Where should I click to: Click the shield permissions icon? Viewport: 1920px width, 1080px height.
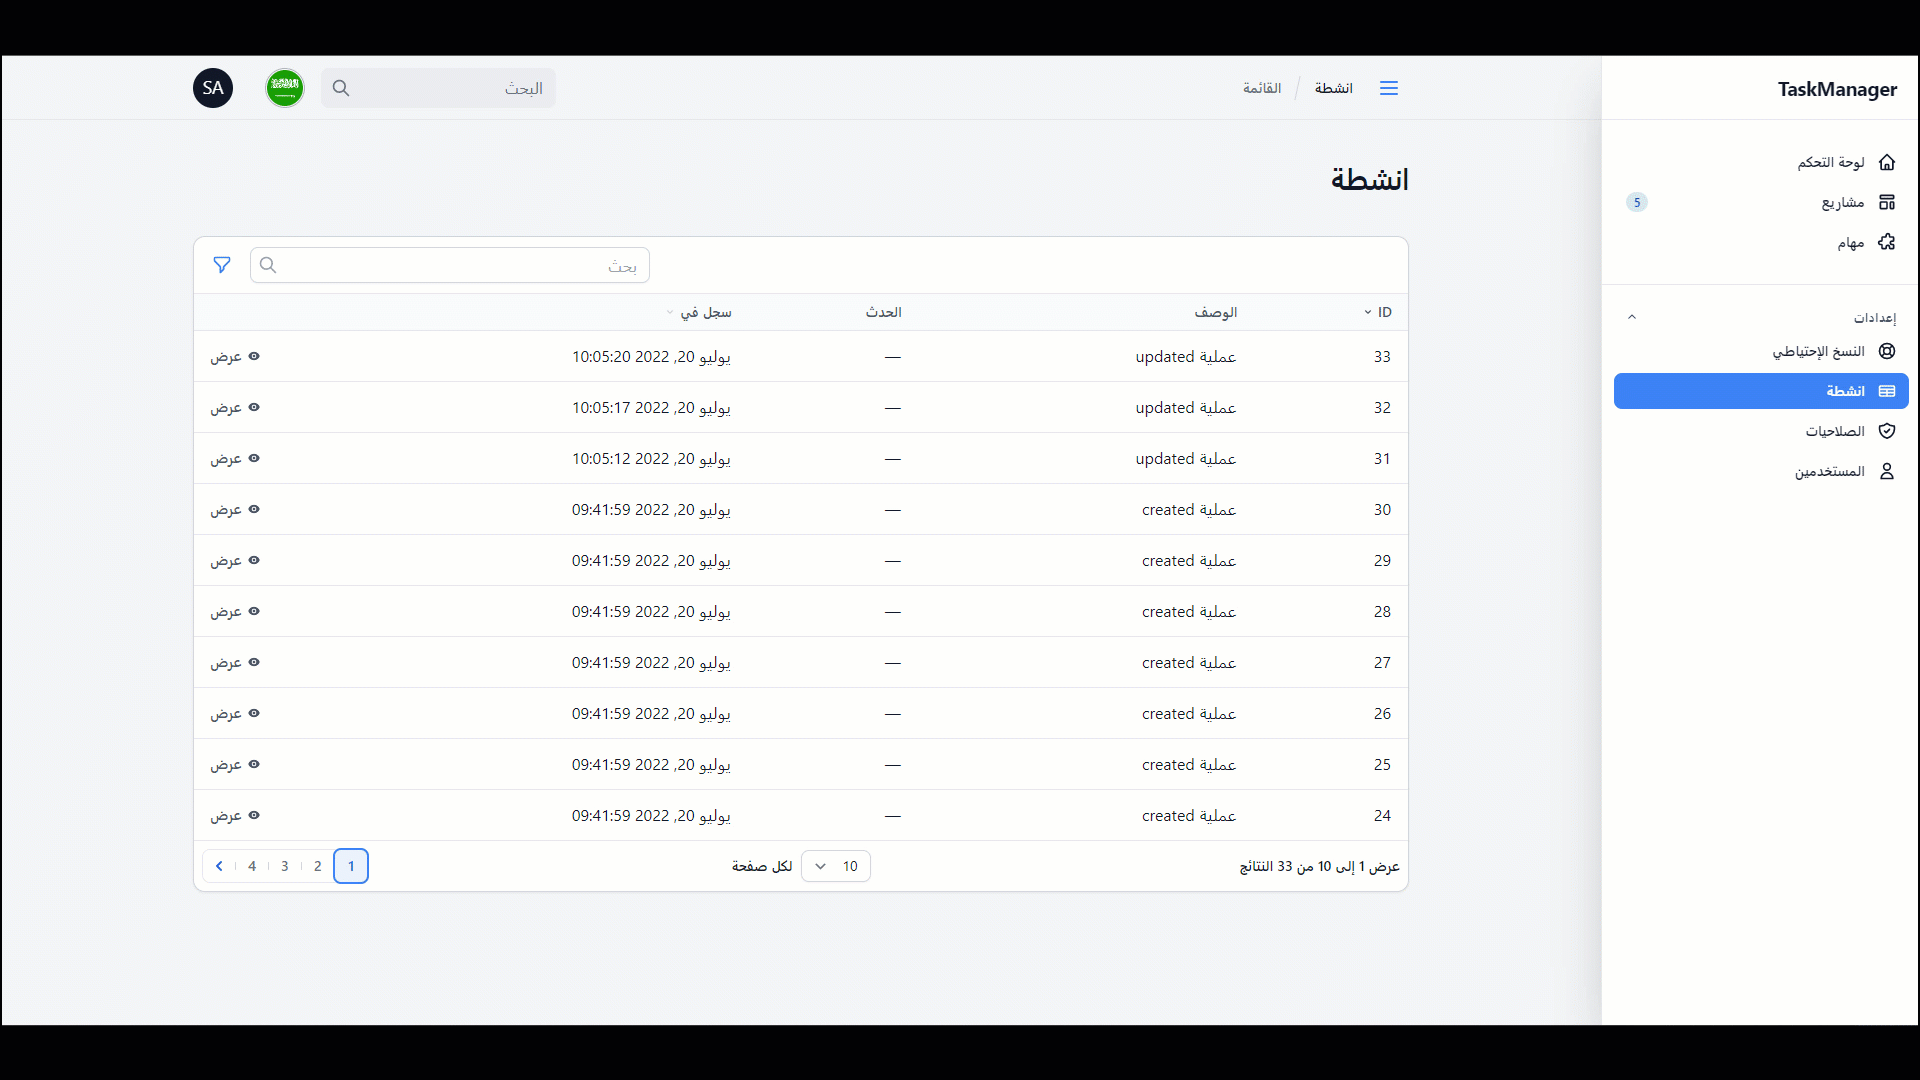[1887, 431]
